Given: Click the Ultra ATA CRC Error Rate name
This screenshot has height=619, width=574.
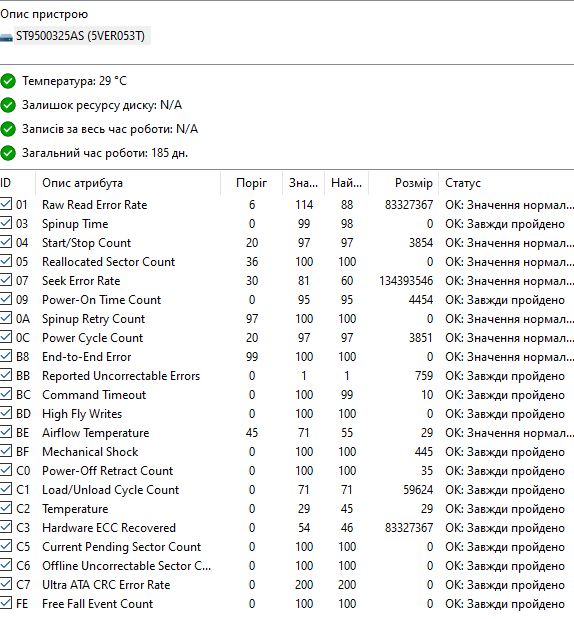Looking at the screenshot, I should click(106, 585).
